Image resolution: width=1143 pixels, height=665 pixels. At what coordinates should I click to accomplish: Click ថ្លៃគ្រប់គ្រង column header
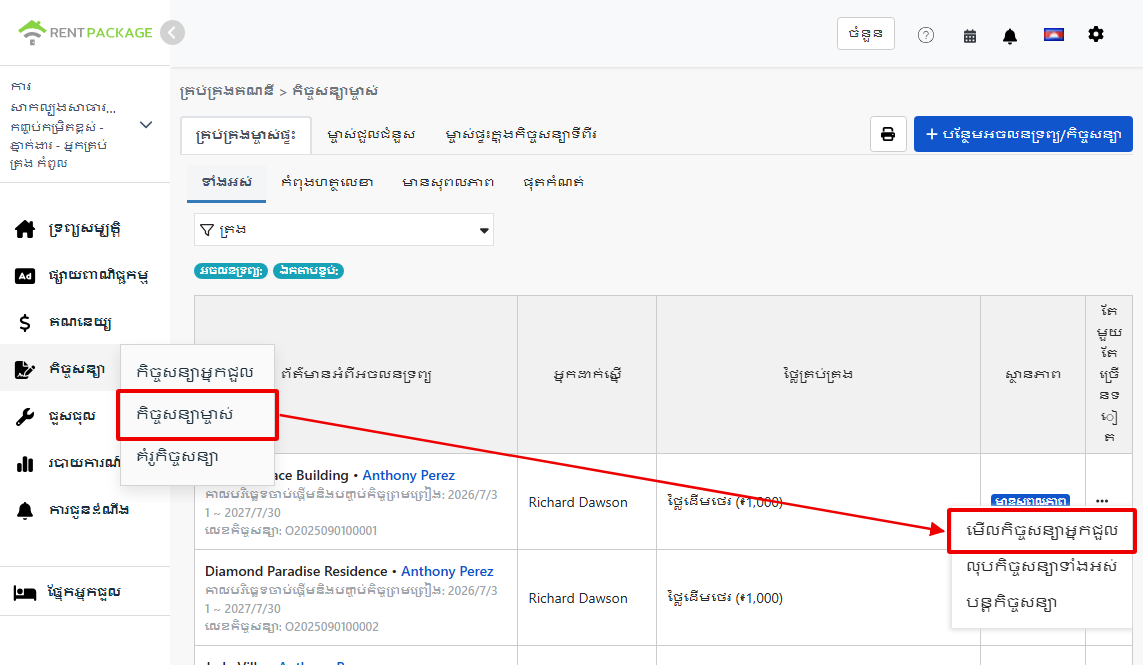[x=818, y=375]
